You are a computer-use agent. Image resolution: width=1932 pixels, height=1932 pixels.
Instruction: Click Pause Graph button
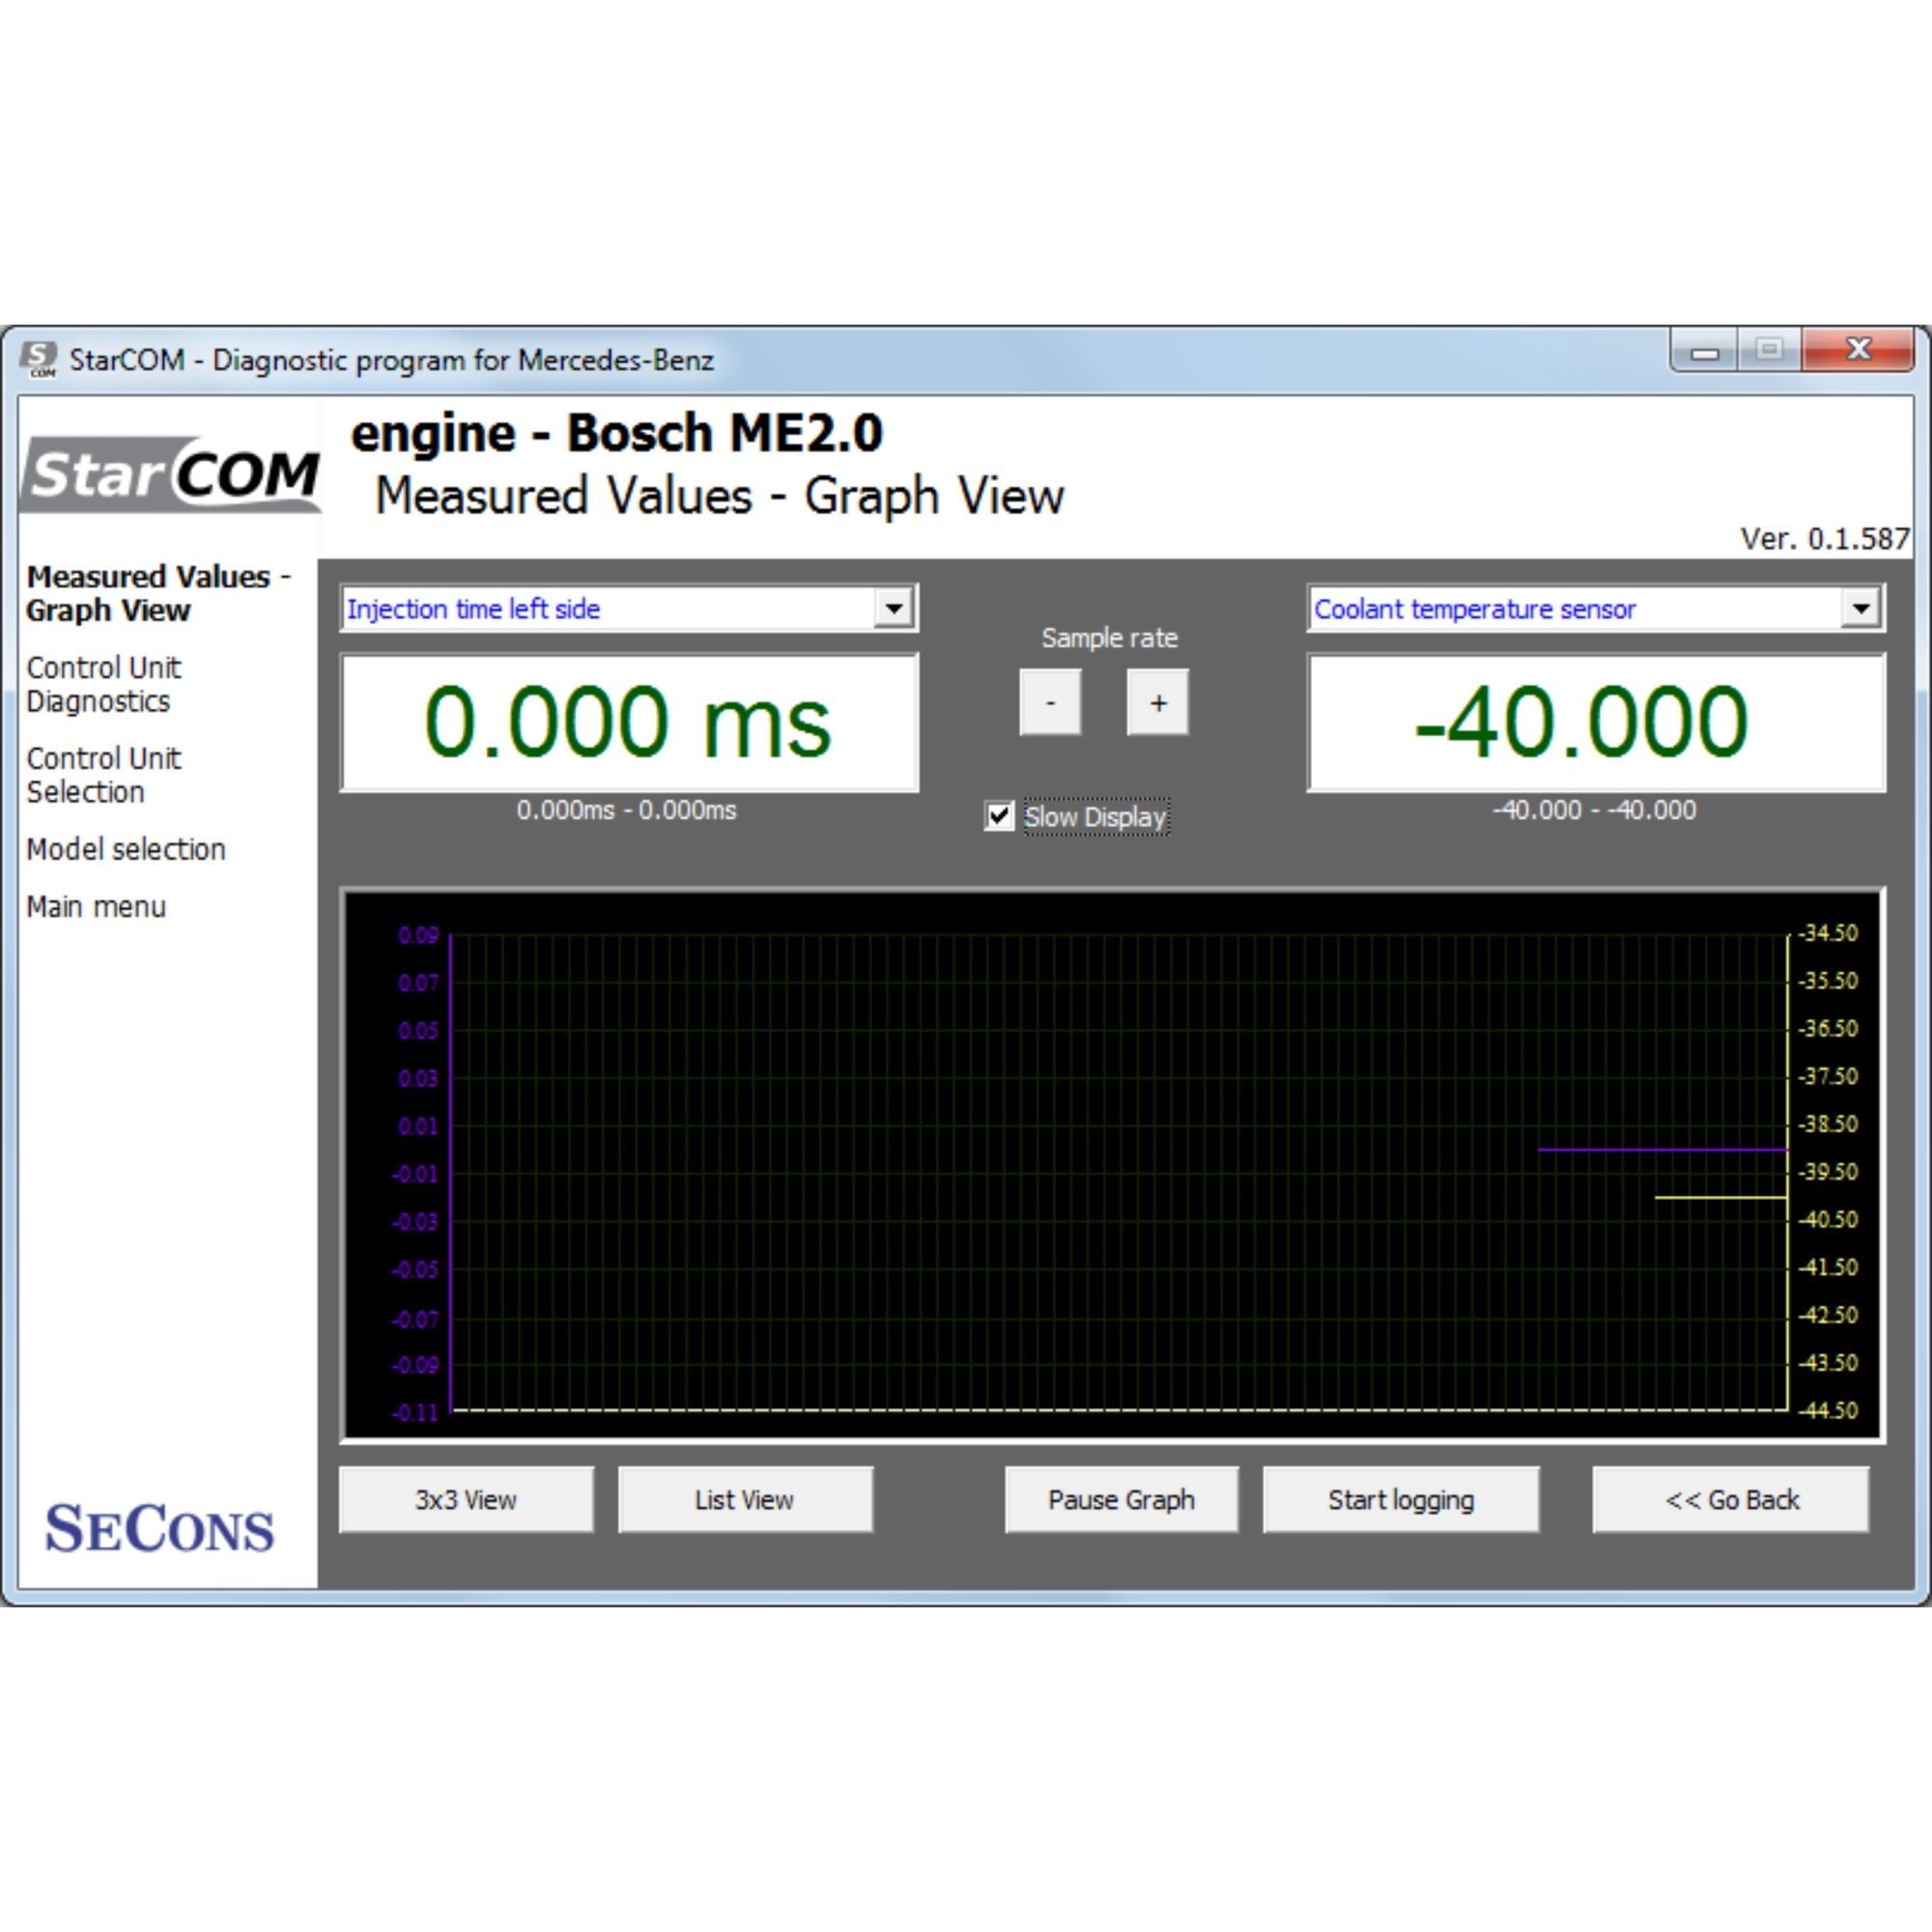click(1121, 1500)
